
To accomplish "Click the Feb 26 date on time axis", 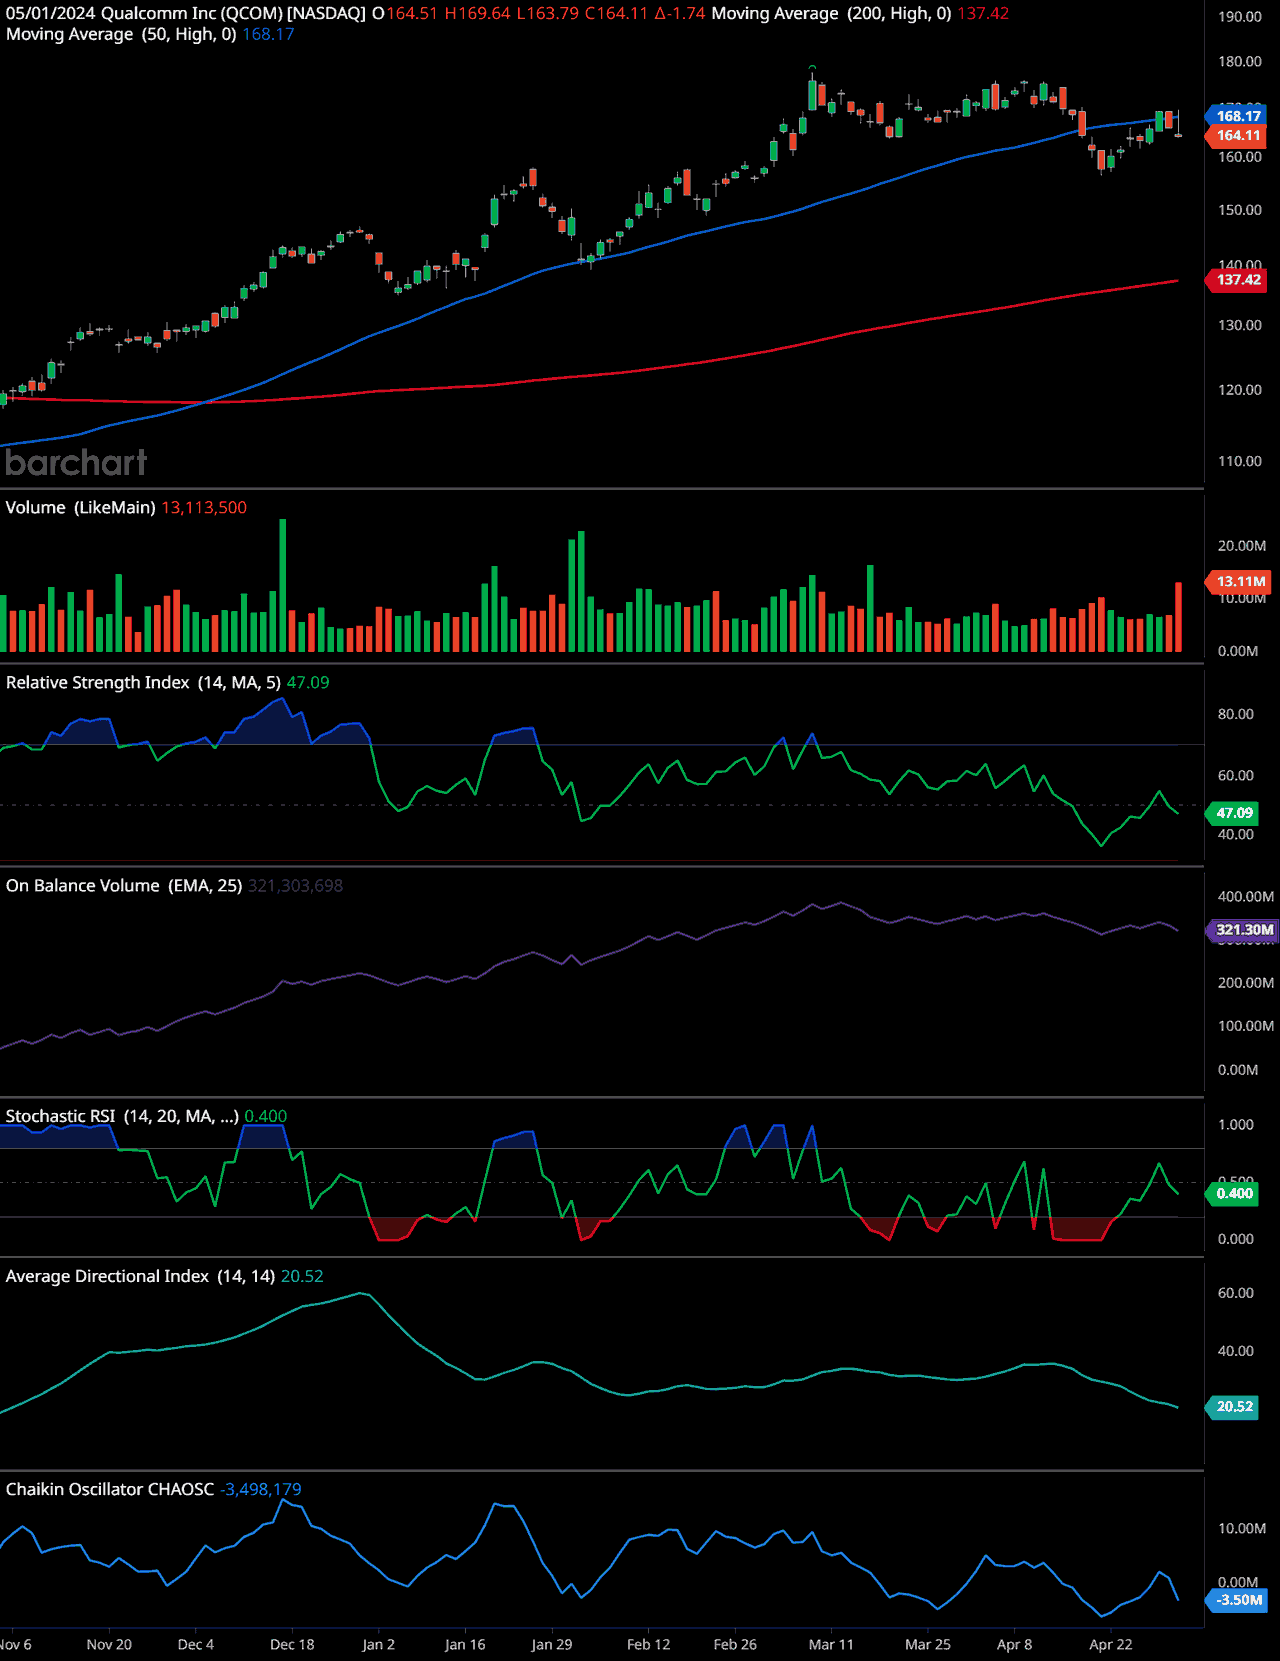I will (x=735, y=1644).
